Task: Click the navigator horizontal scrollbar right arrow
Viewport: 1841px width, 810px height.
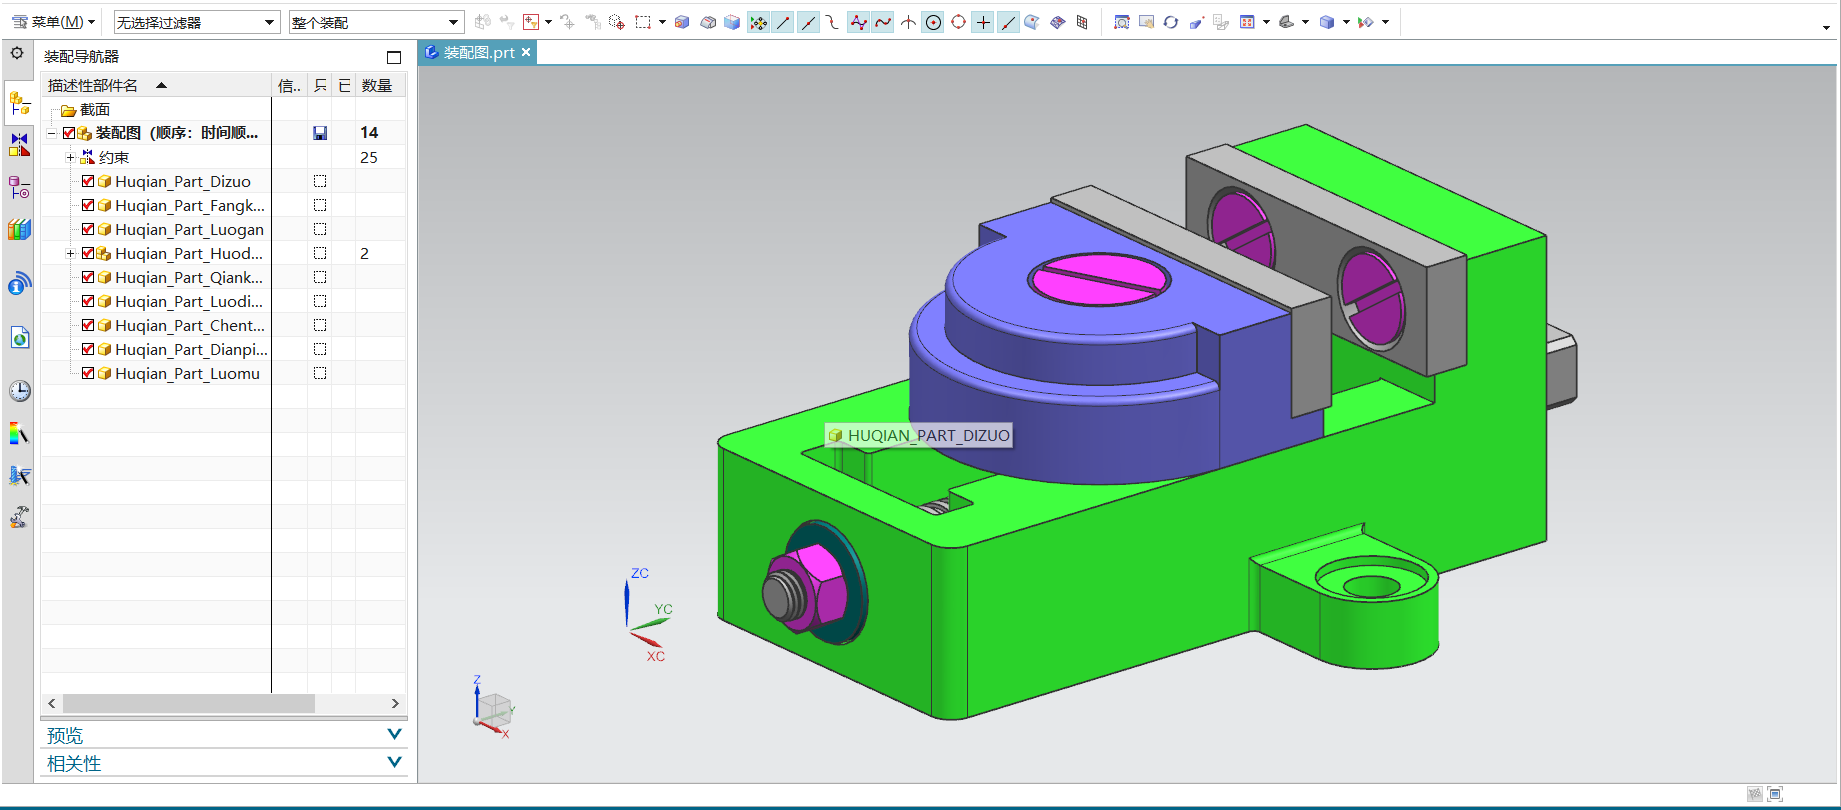Action: click(x=395, y=703)
